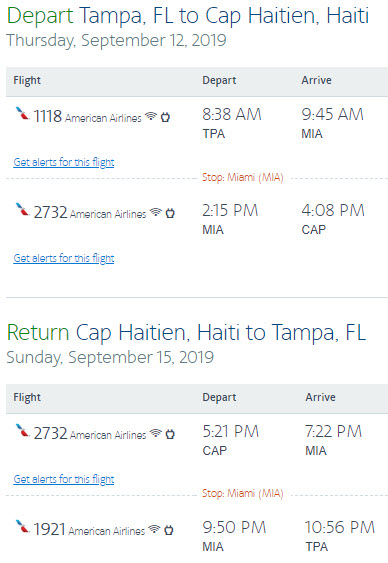This screenshot has height=563, width=388.
Task: Click American Airlines logo beside flight 1118
Action: 22,113
